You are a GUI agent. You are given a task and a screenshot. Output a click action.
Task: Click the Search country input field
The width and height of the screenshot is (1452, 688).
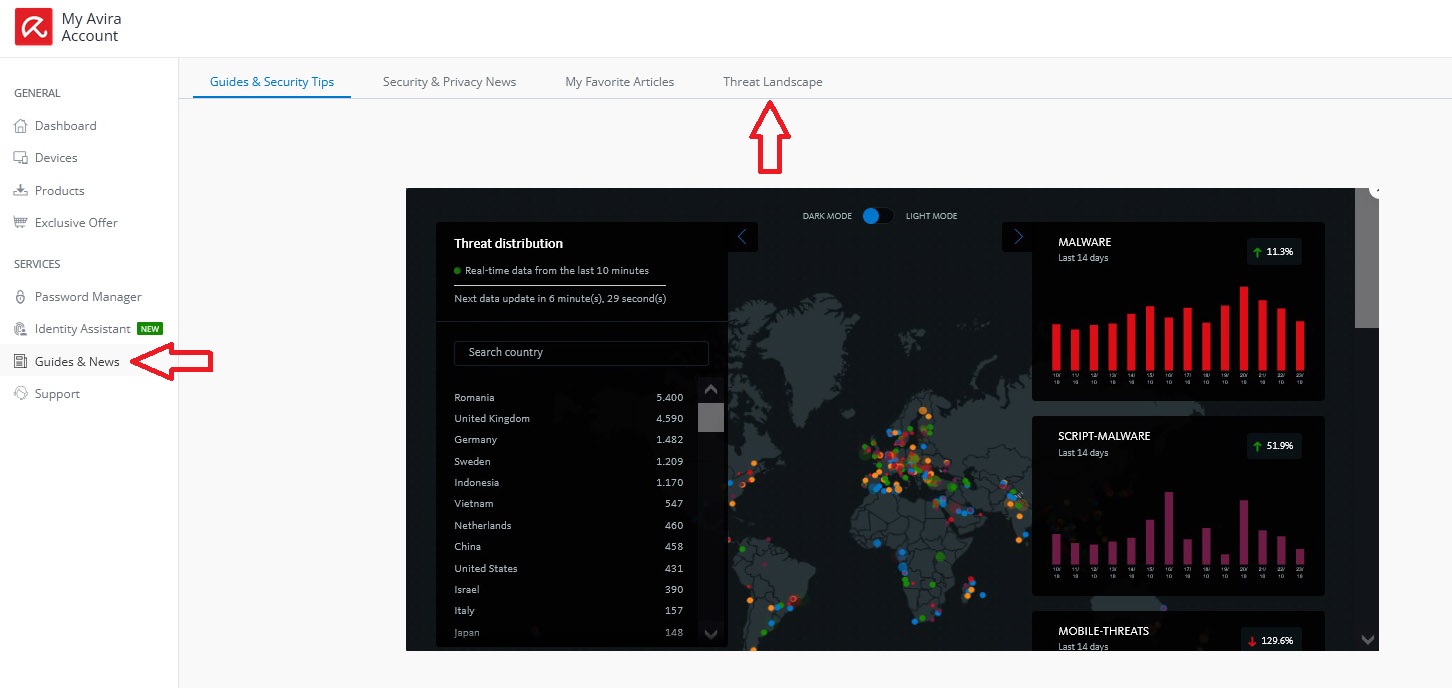click(x=581, y=353)
